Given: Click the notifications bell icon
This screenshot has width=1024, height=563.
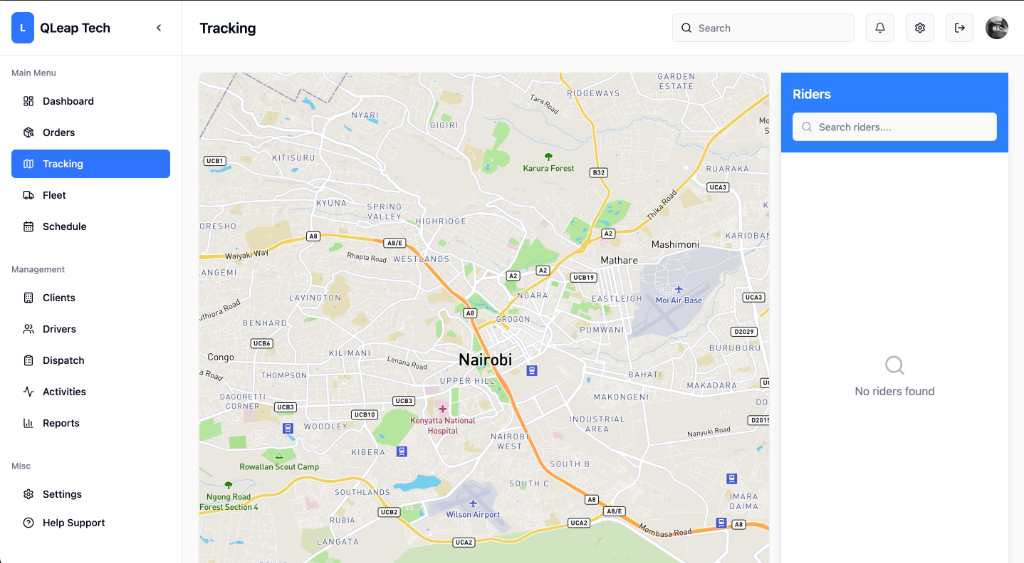Looking at the screenshot, I should point(880,28).
